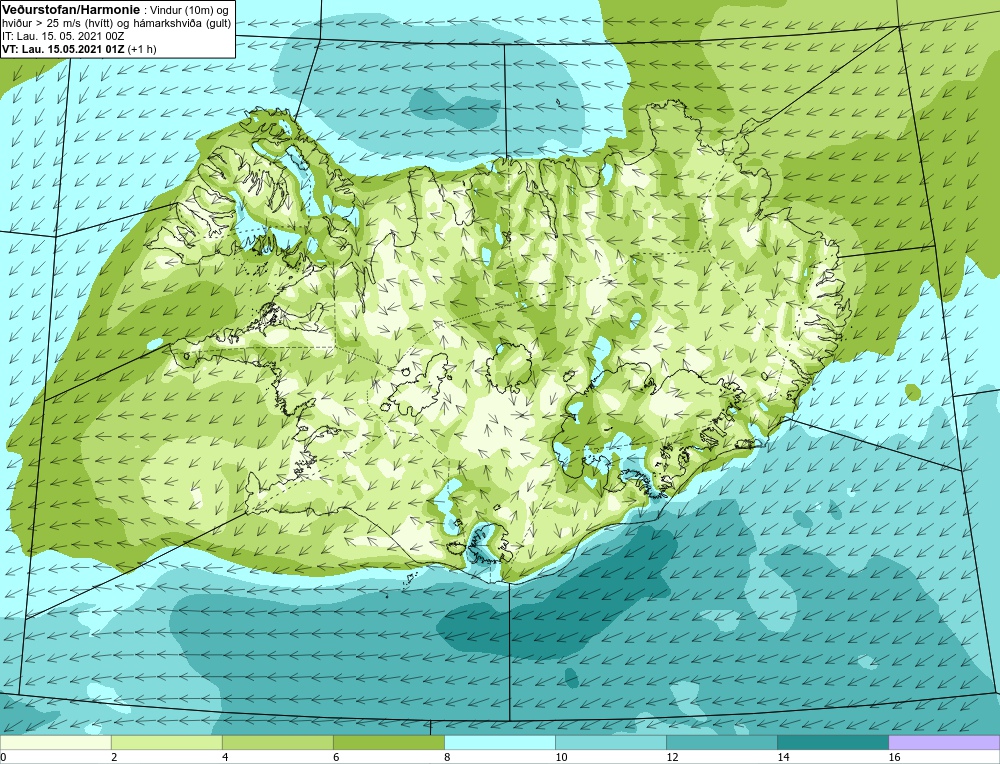The height and width of the screenshot is (764, 1000).
Task: Click the light green 2–4 legend swatch
Action: coord(166,742)
